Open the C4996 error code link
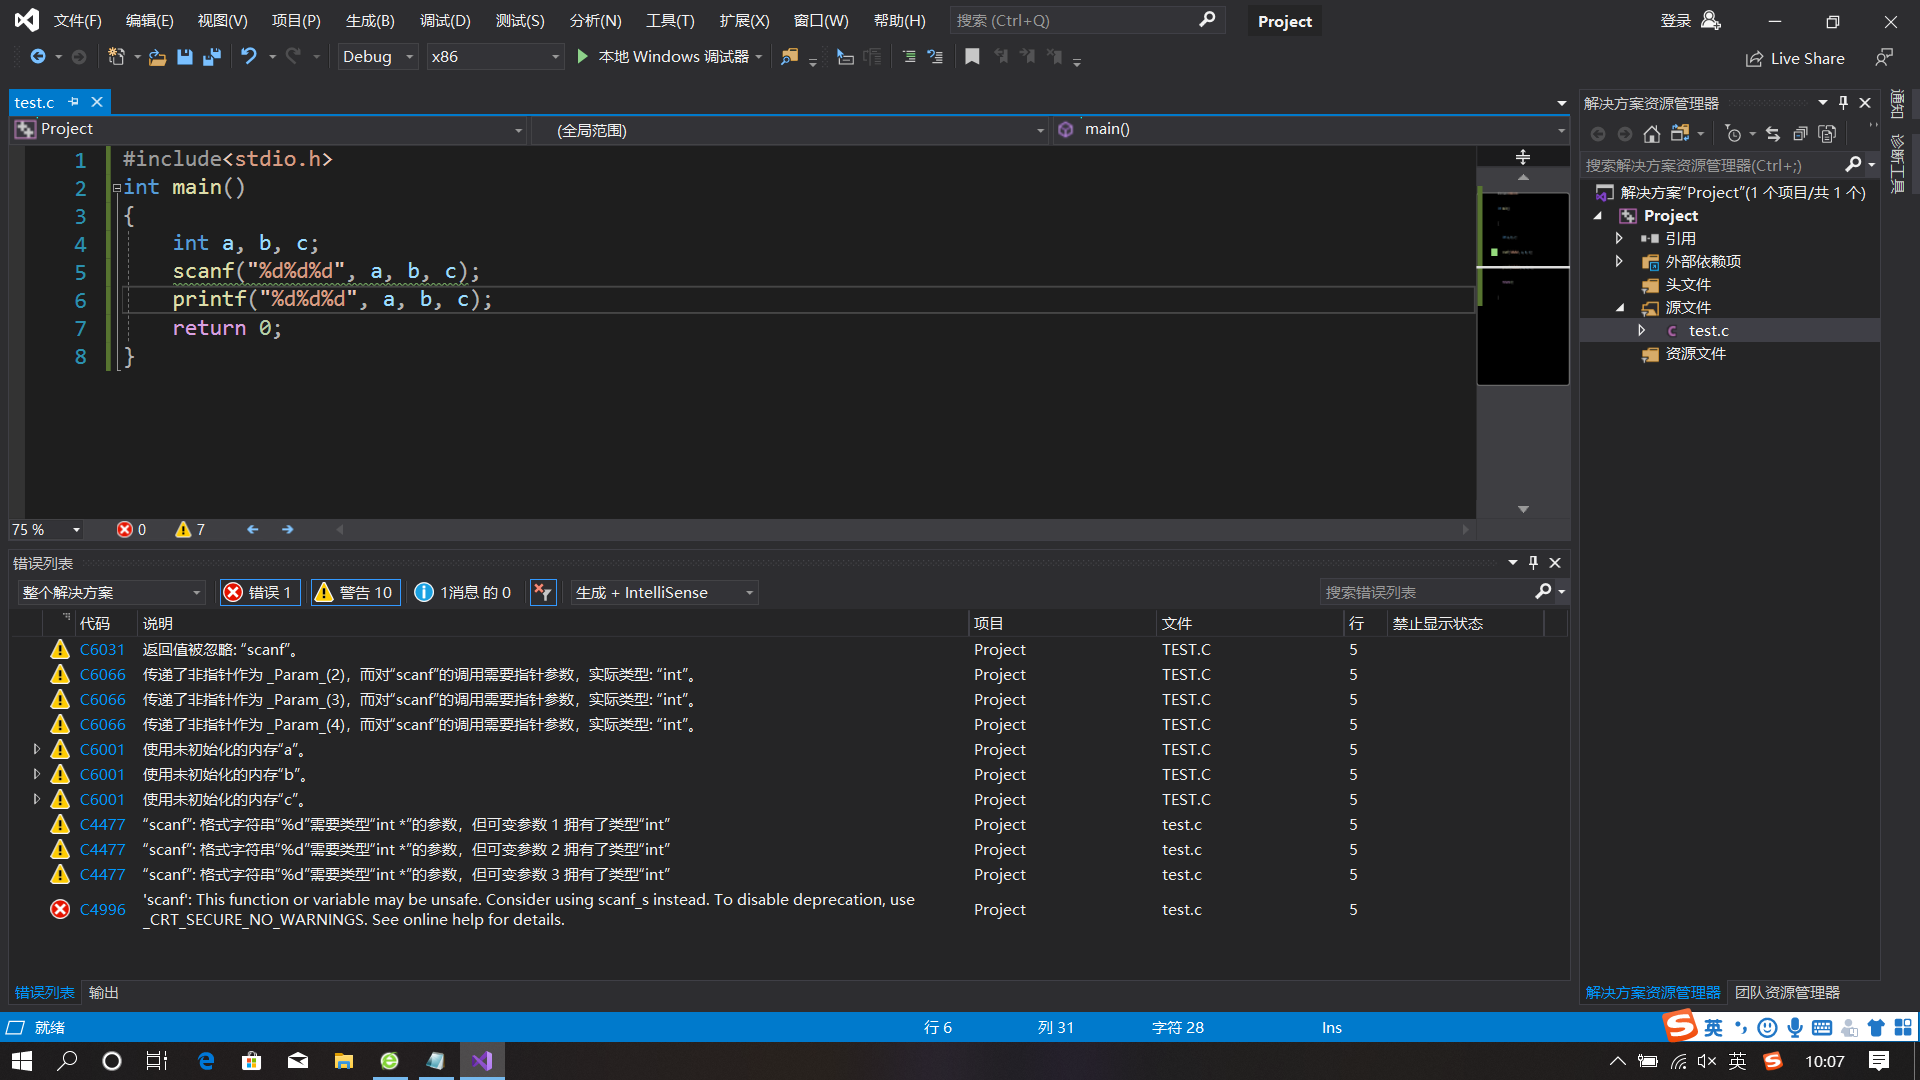 tap(103, 909)
